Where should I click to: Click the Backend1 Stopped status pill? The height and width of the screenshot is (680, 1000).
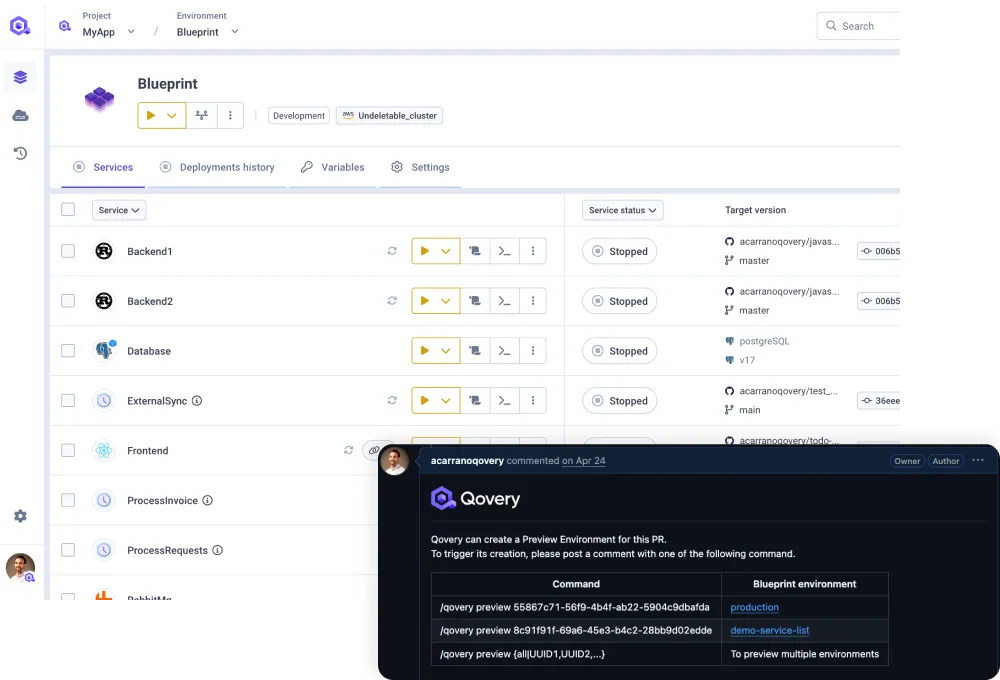pyautogui.click(x=619, y=251)
